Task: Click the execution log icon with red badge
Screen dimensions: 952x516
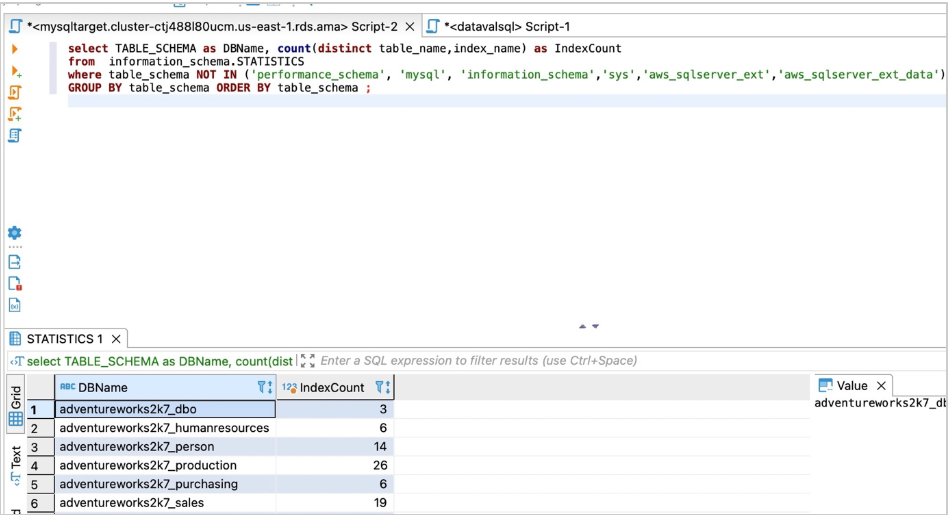Action: pos(15,284)
